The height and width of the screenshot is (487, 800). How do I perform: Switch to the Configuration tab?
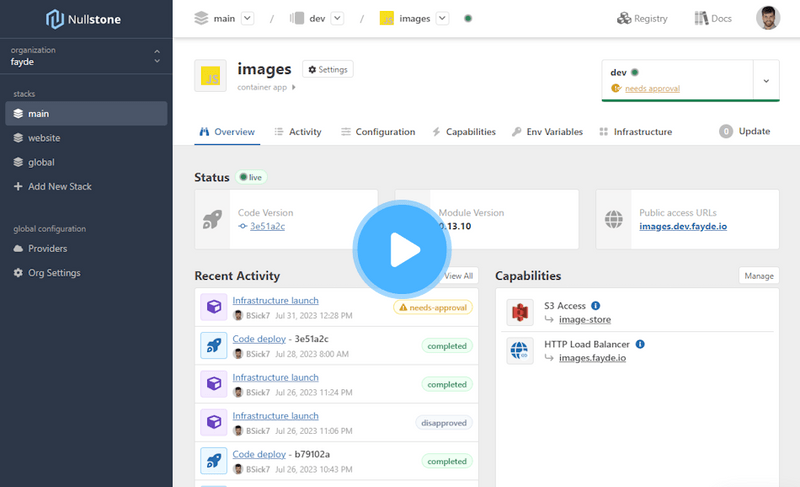click(x=378, y=132)
